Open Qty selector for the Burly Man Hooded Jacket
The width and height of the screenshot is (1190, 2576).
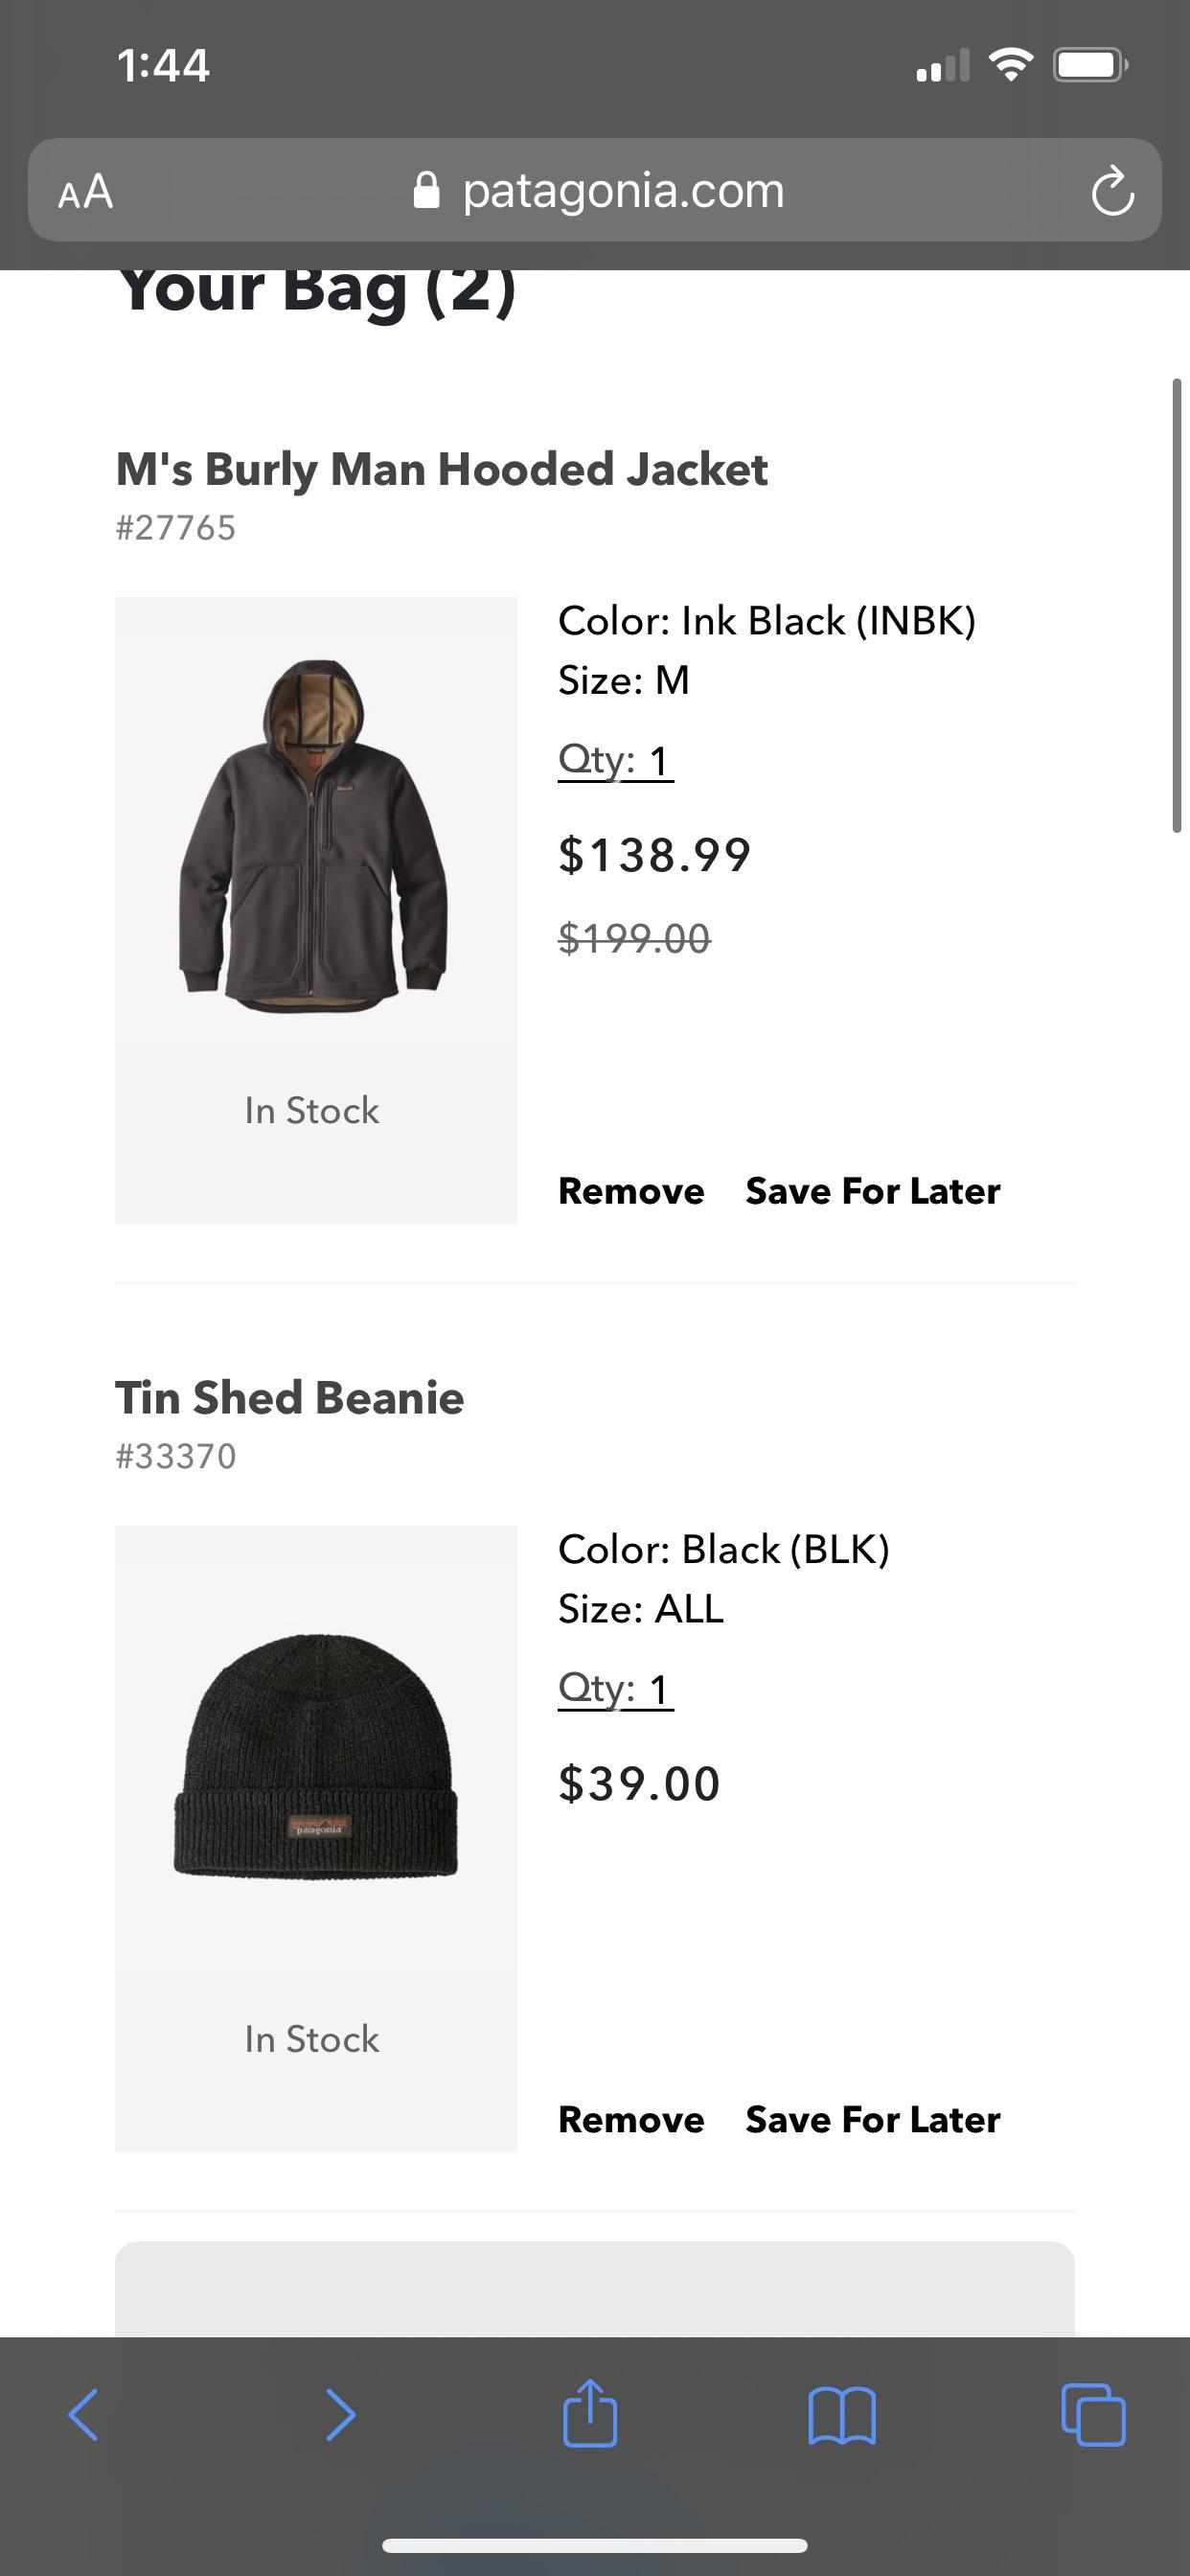pyautogui.click(x=616, y=760)
